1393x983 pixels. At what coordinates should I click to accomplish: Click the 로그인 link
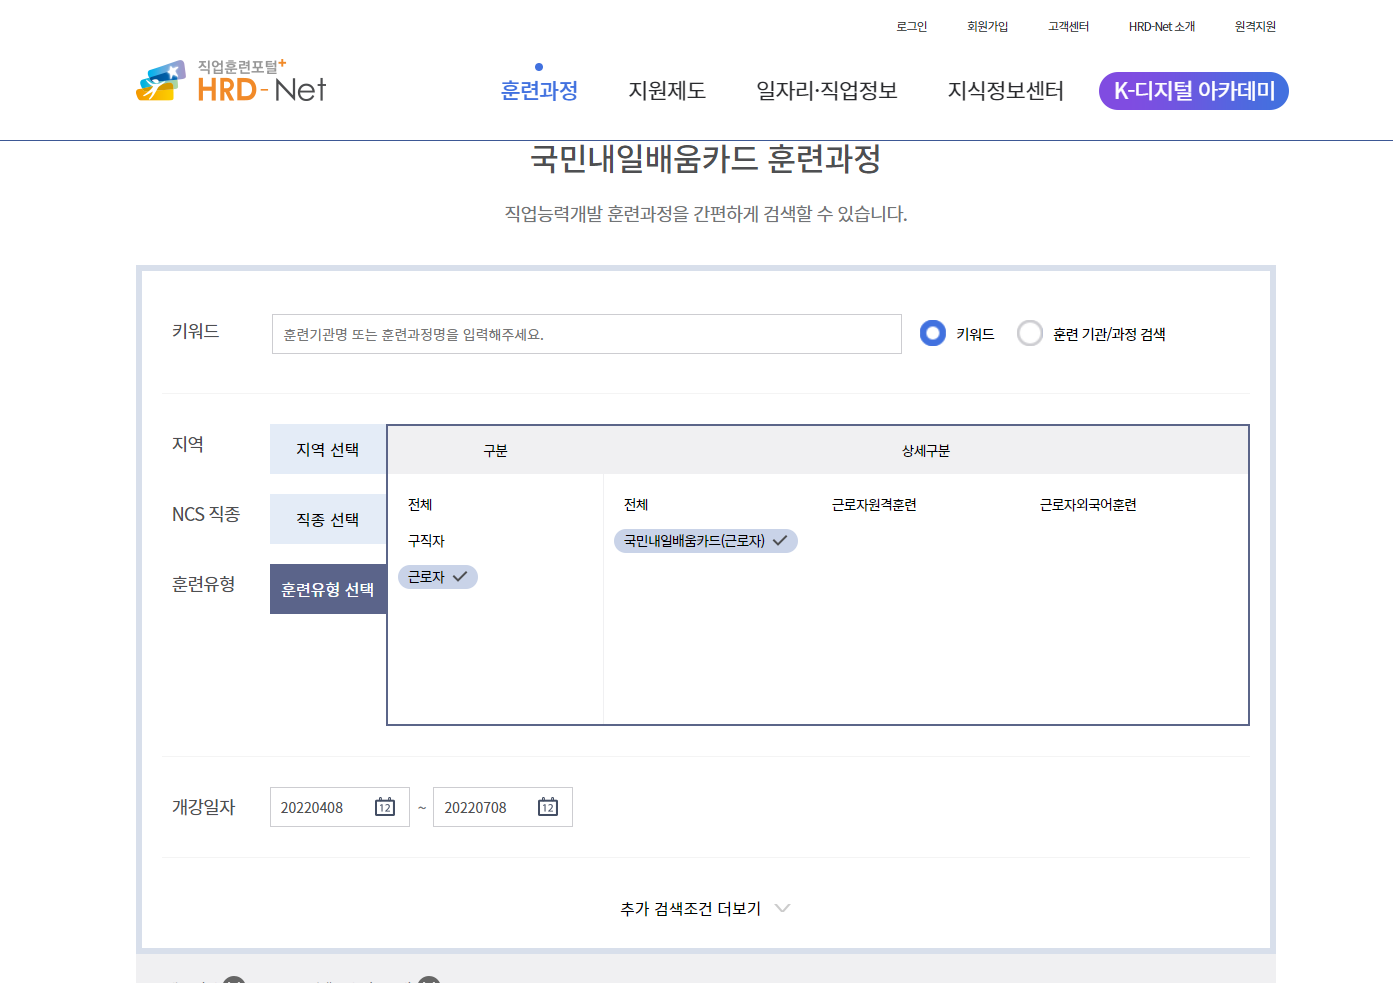pyautogui.click(x=912, y=27)
